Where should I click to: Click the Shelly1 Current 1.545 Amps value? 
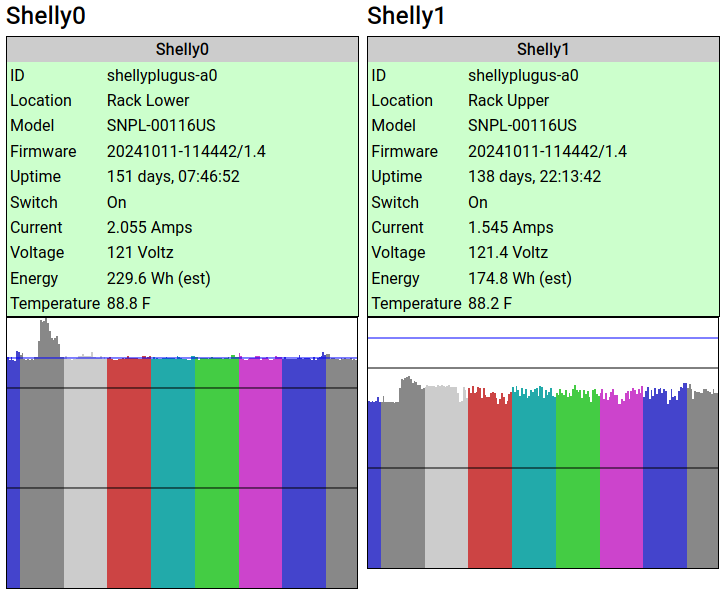click(510, 227)
